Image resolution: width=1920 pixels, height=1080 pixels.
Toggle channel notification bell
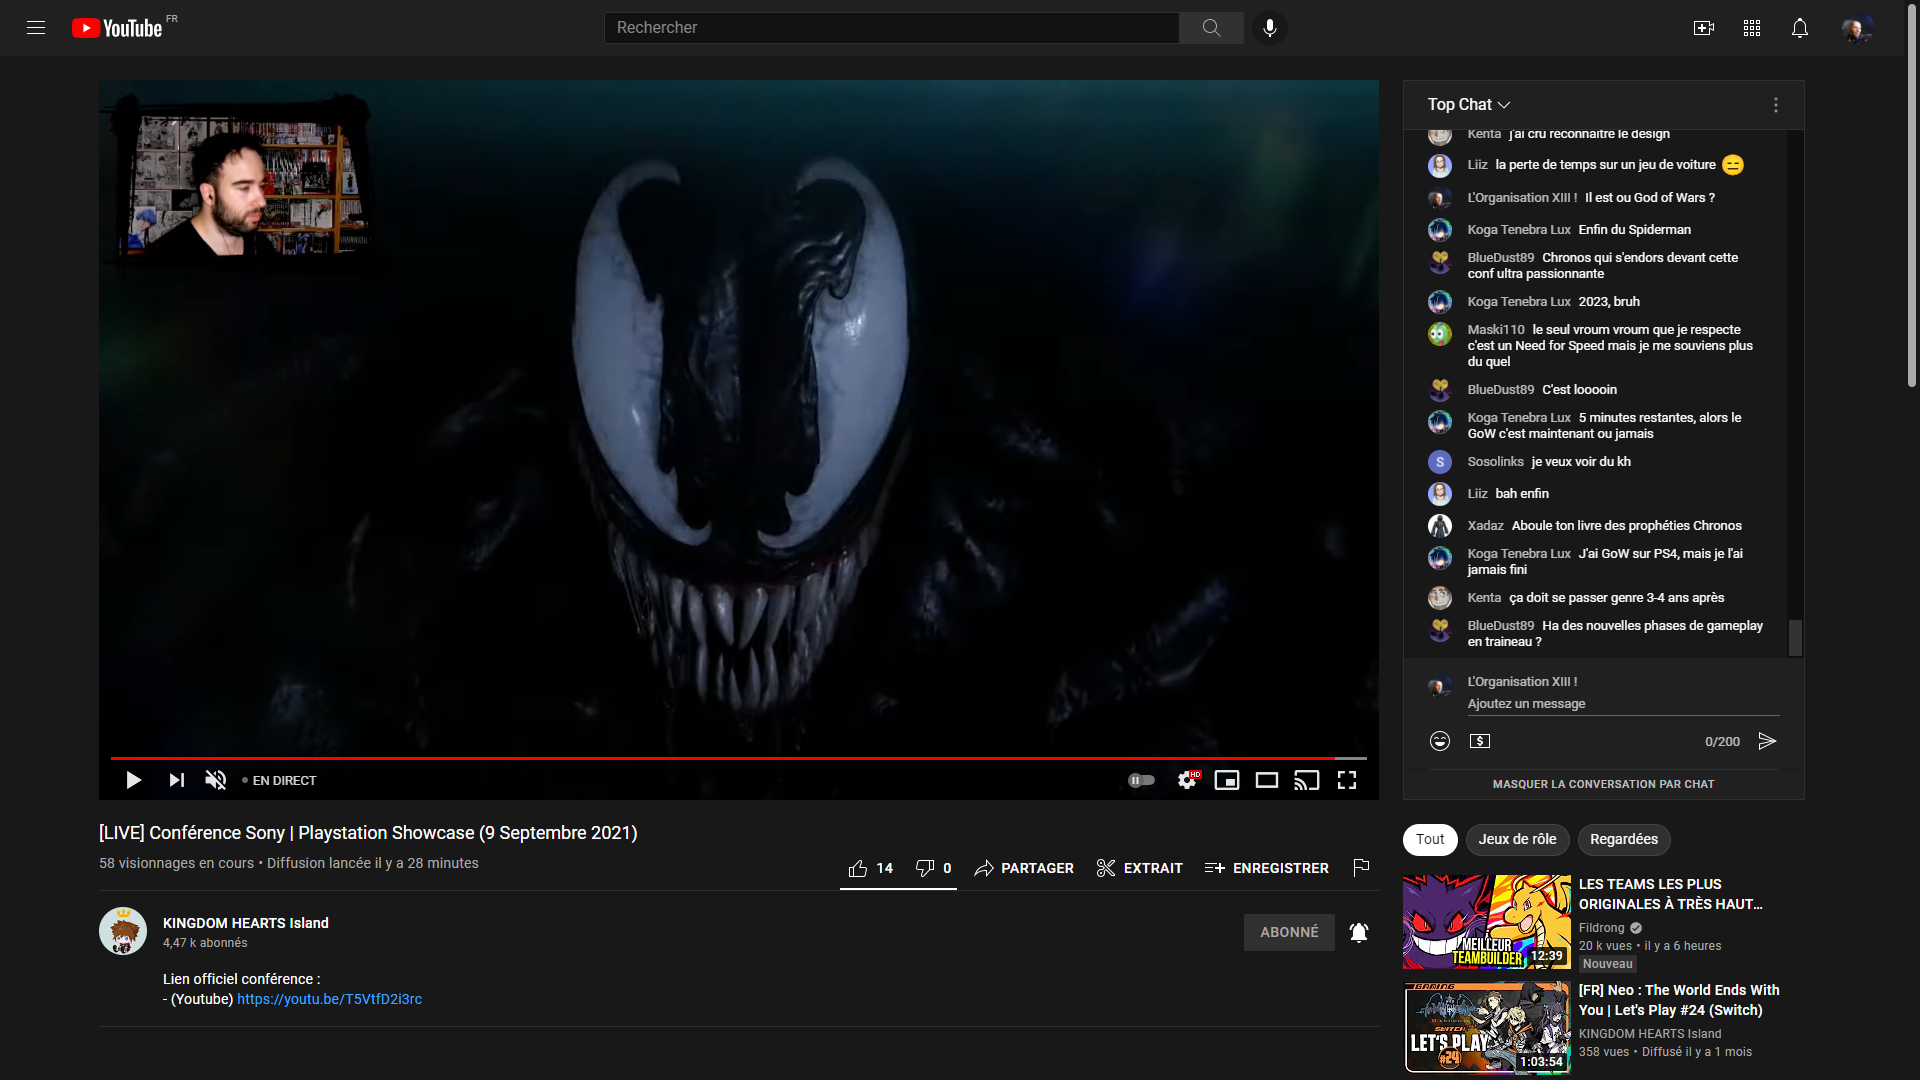click(1359, 932)
